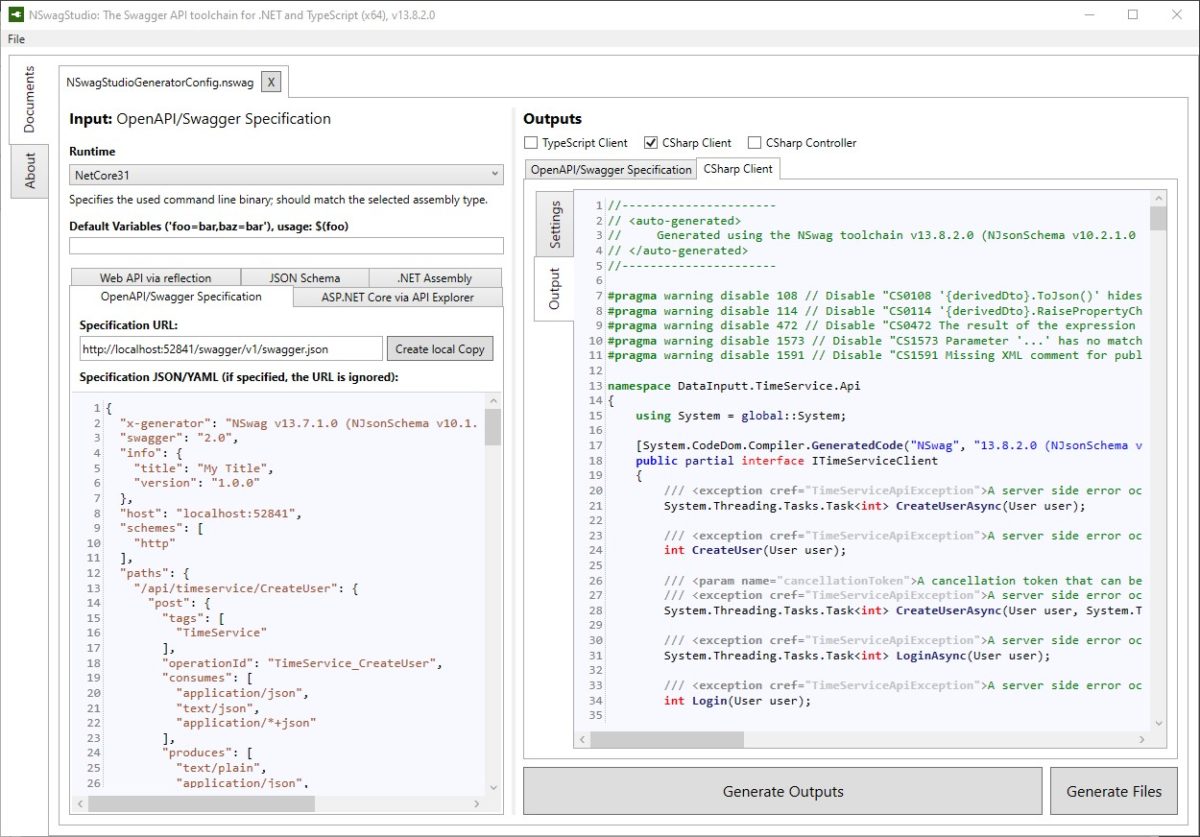Viewport: 1200px width, 837px height.
Task: Click the namespace DataInputt.TimeService.Api line
Action: tap(733, 385)
